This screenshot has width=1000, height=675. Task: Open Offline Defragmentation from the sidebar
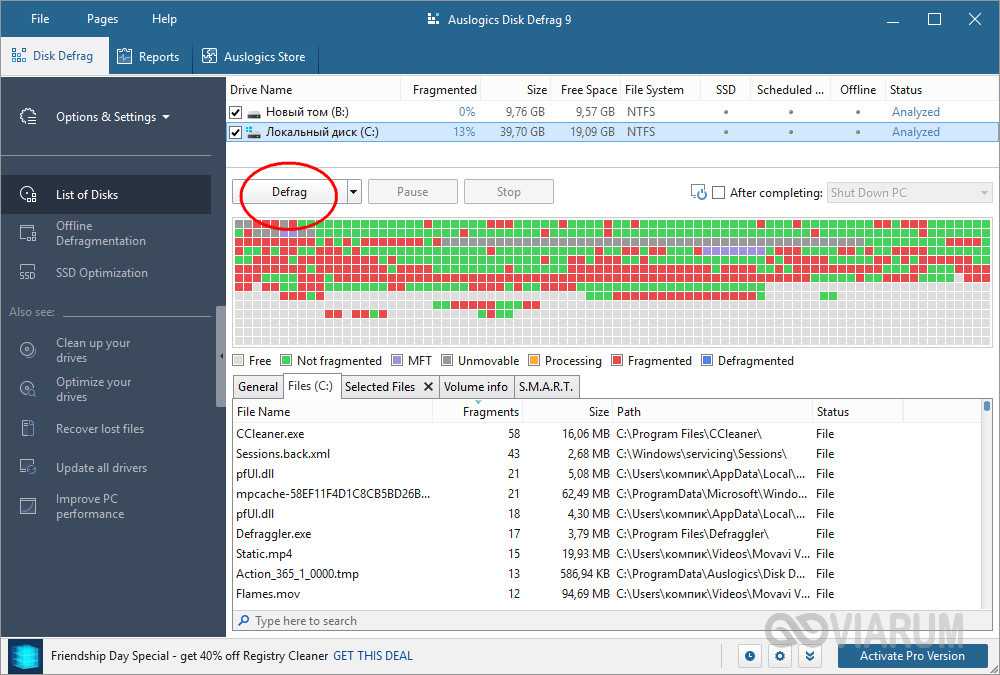(100, 233)
